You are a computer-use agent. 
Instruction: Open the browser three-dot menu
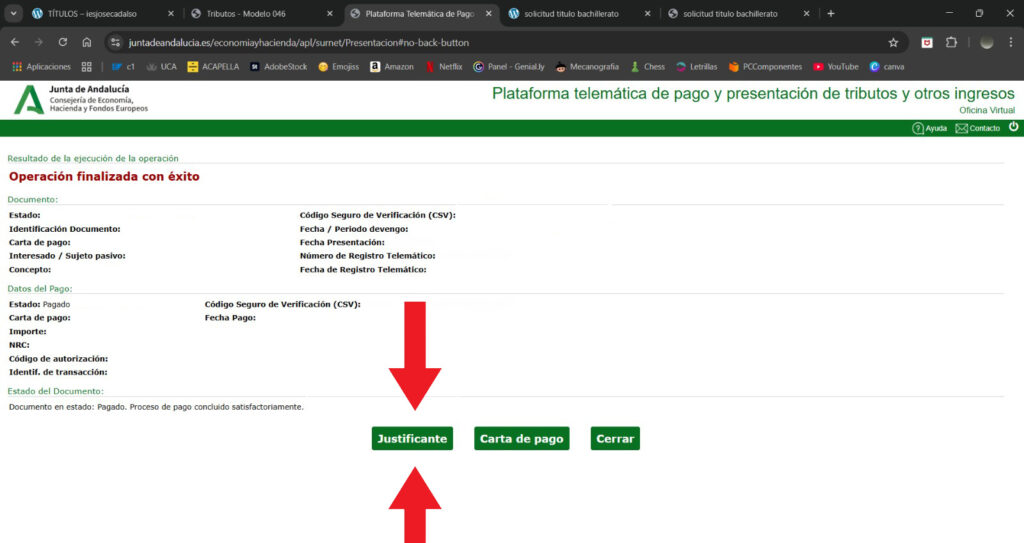click(x=1011, y=43)
